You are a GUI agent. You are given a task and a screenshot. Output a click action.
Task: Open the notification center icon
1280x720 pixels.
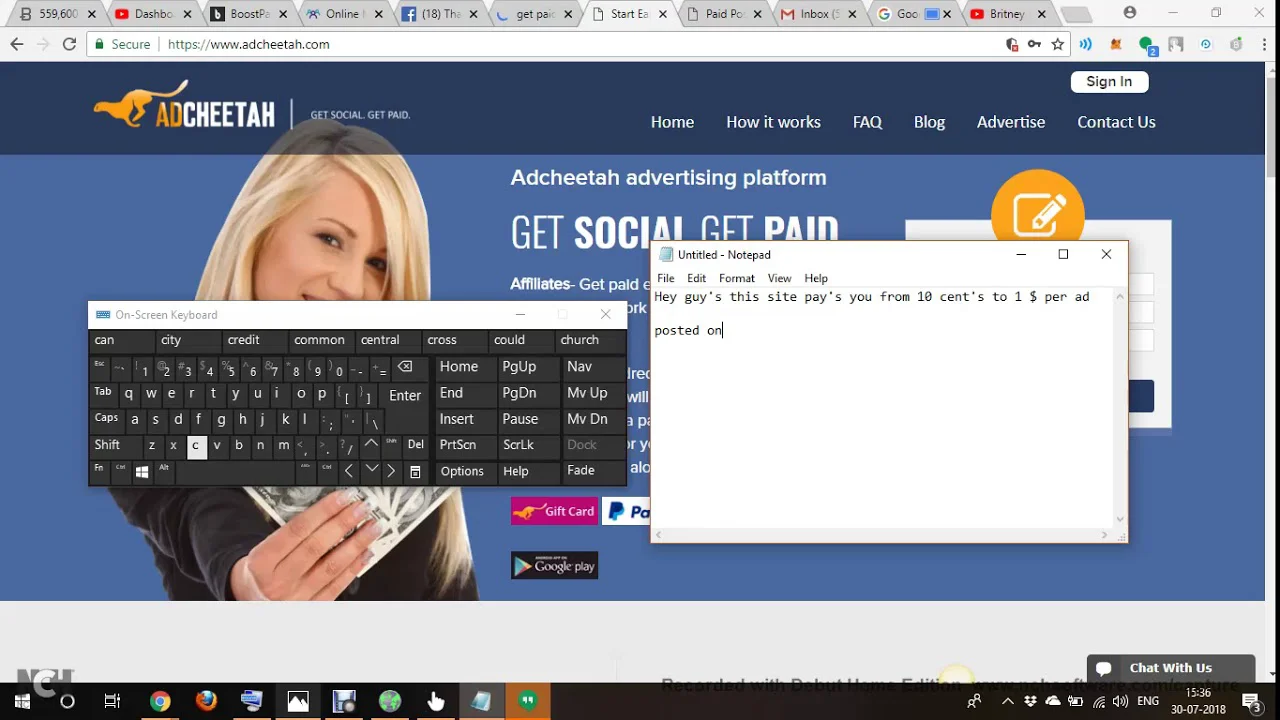[x=1251, y=701]
